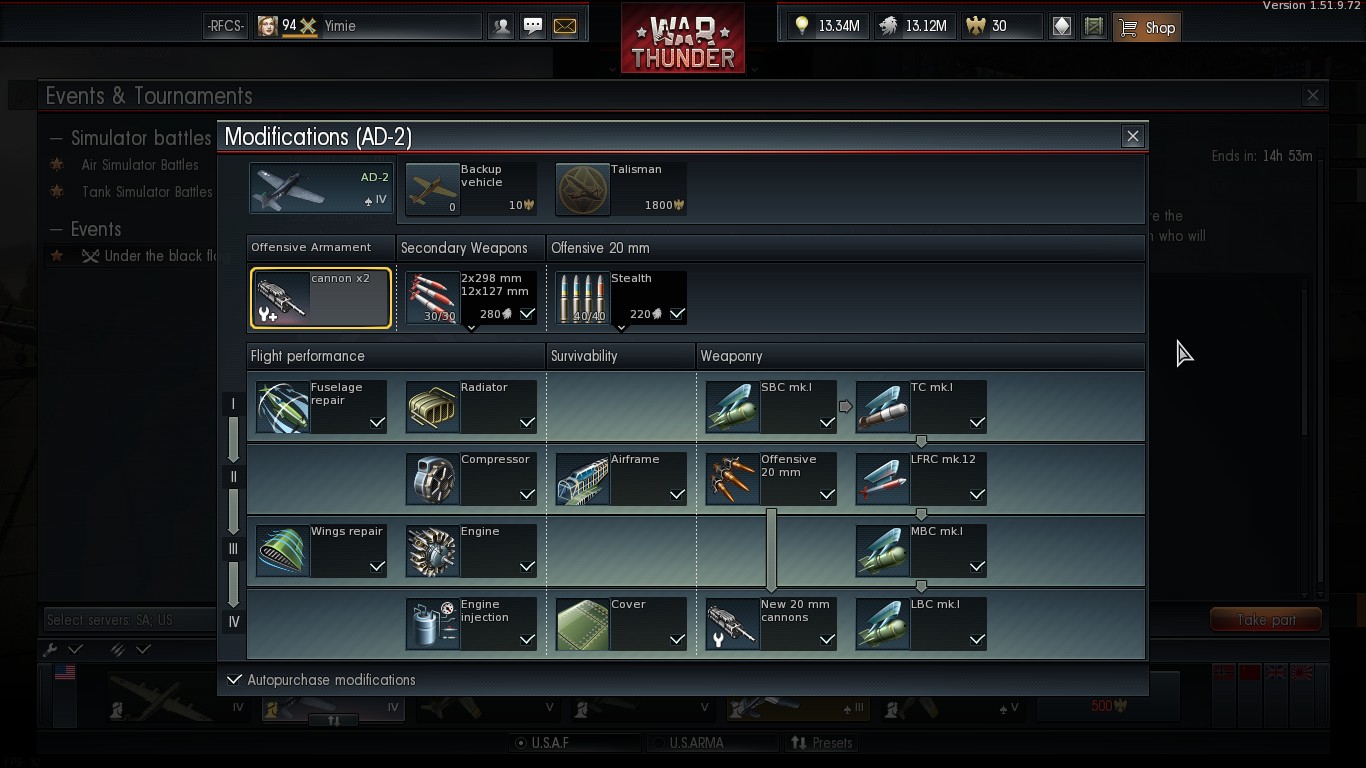Select the Radiator modification icon
Viewport: 1366px width, 768px height.
[432, 407]
